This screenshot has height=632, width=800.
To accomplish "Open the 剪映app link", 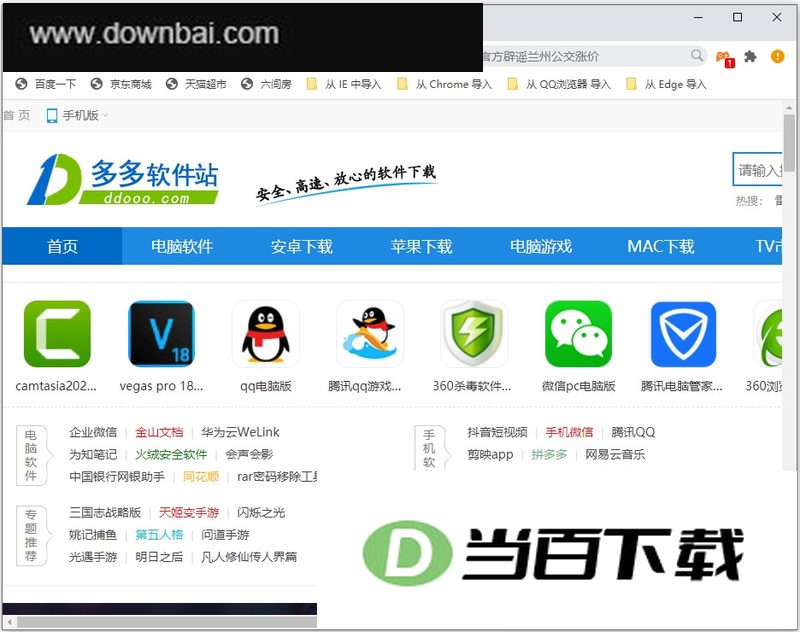I will [490, 454].
